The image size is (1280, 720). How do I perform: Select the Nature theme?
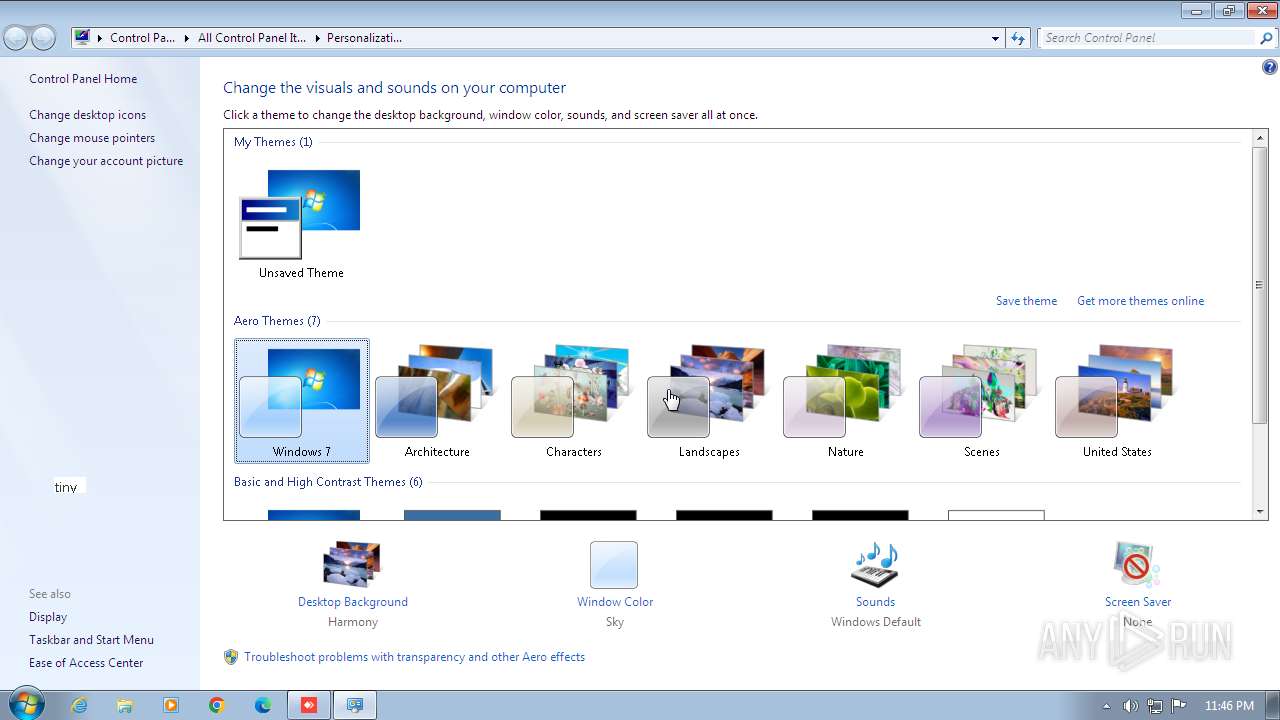845,401
